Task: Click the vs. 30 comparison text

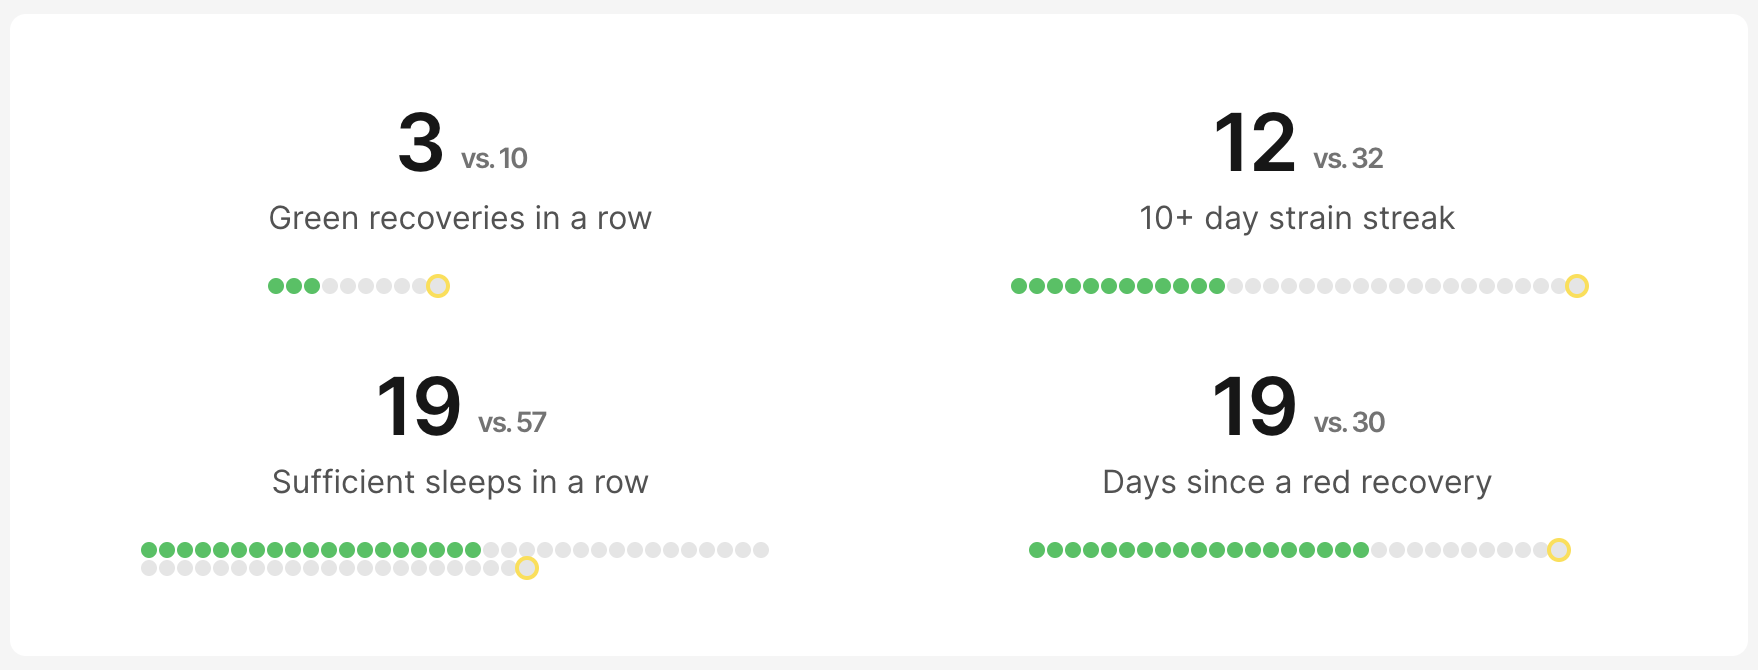Action: [1349, 423]
